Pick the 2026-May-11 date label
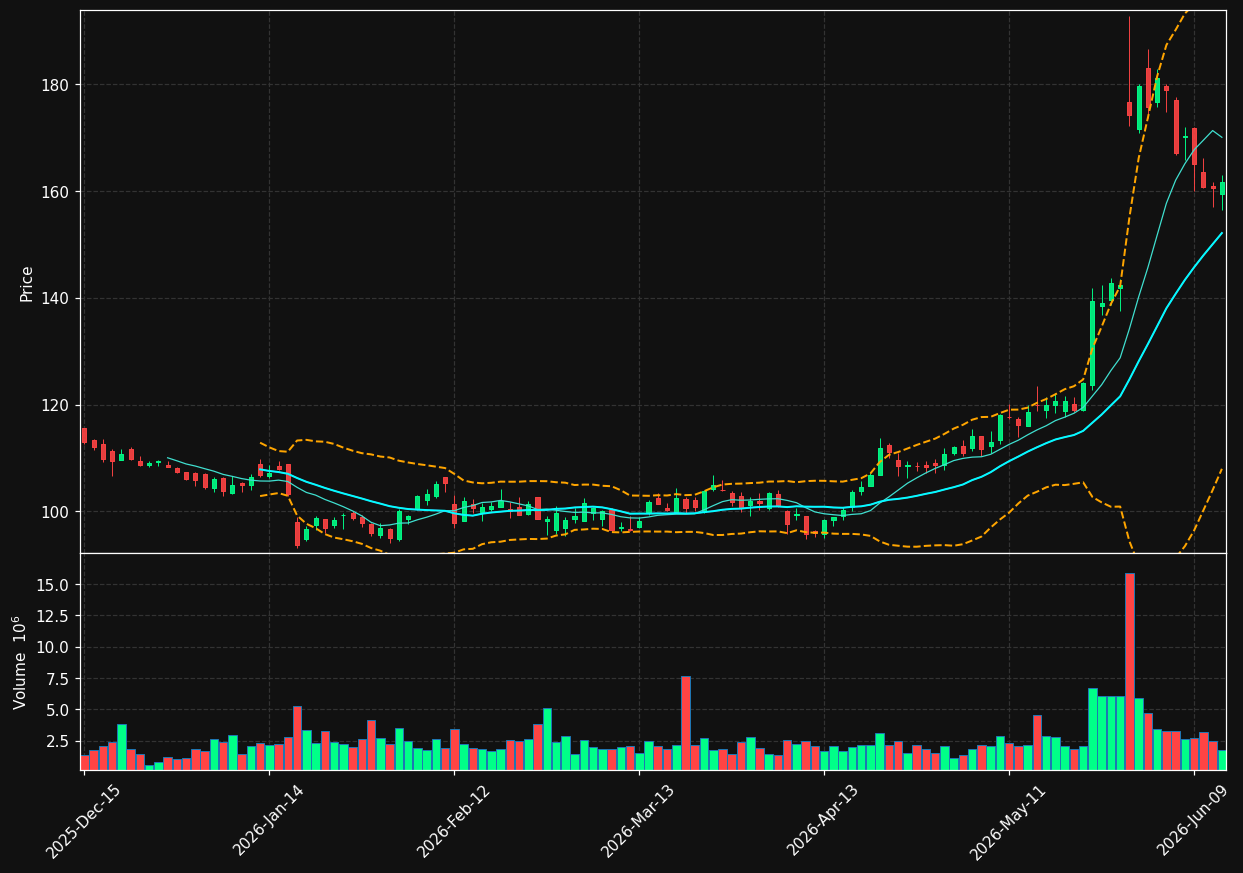 (1008, 820)
